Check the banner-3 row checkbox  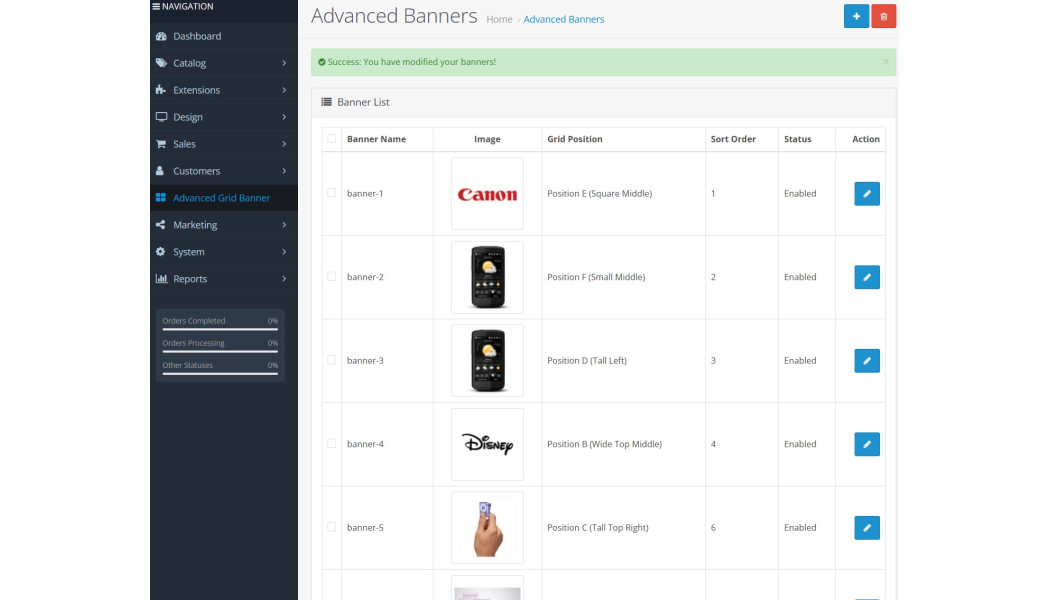(x=331, y=360)
